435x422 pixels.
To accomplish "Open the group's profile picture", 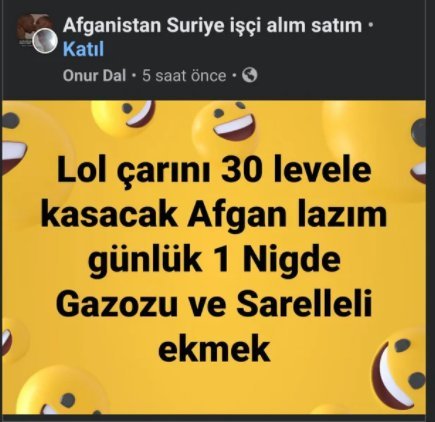I will pyautogui.click(x=31, y=29).
